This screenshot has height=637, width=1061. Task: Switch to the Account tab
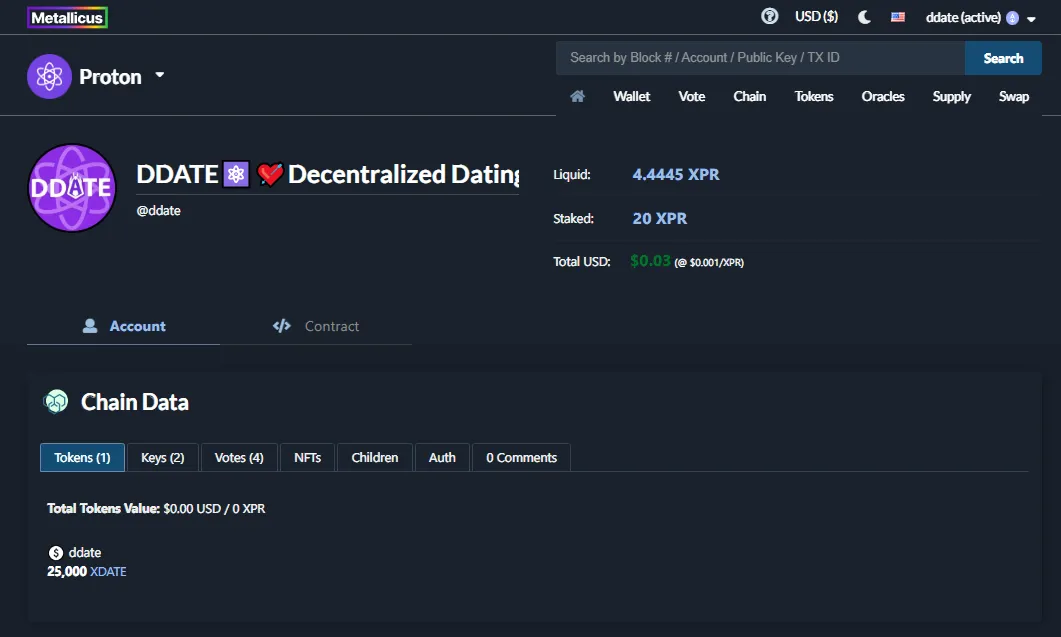coord(123,326)
